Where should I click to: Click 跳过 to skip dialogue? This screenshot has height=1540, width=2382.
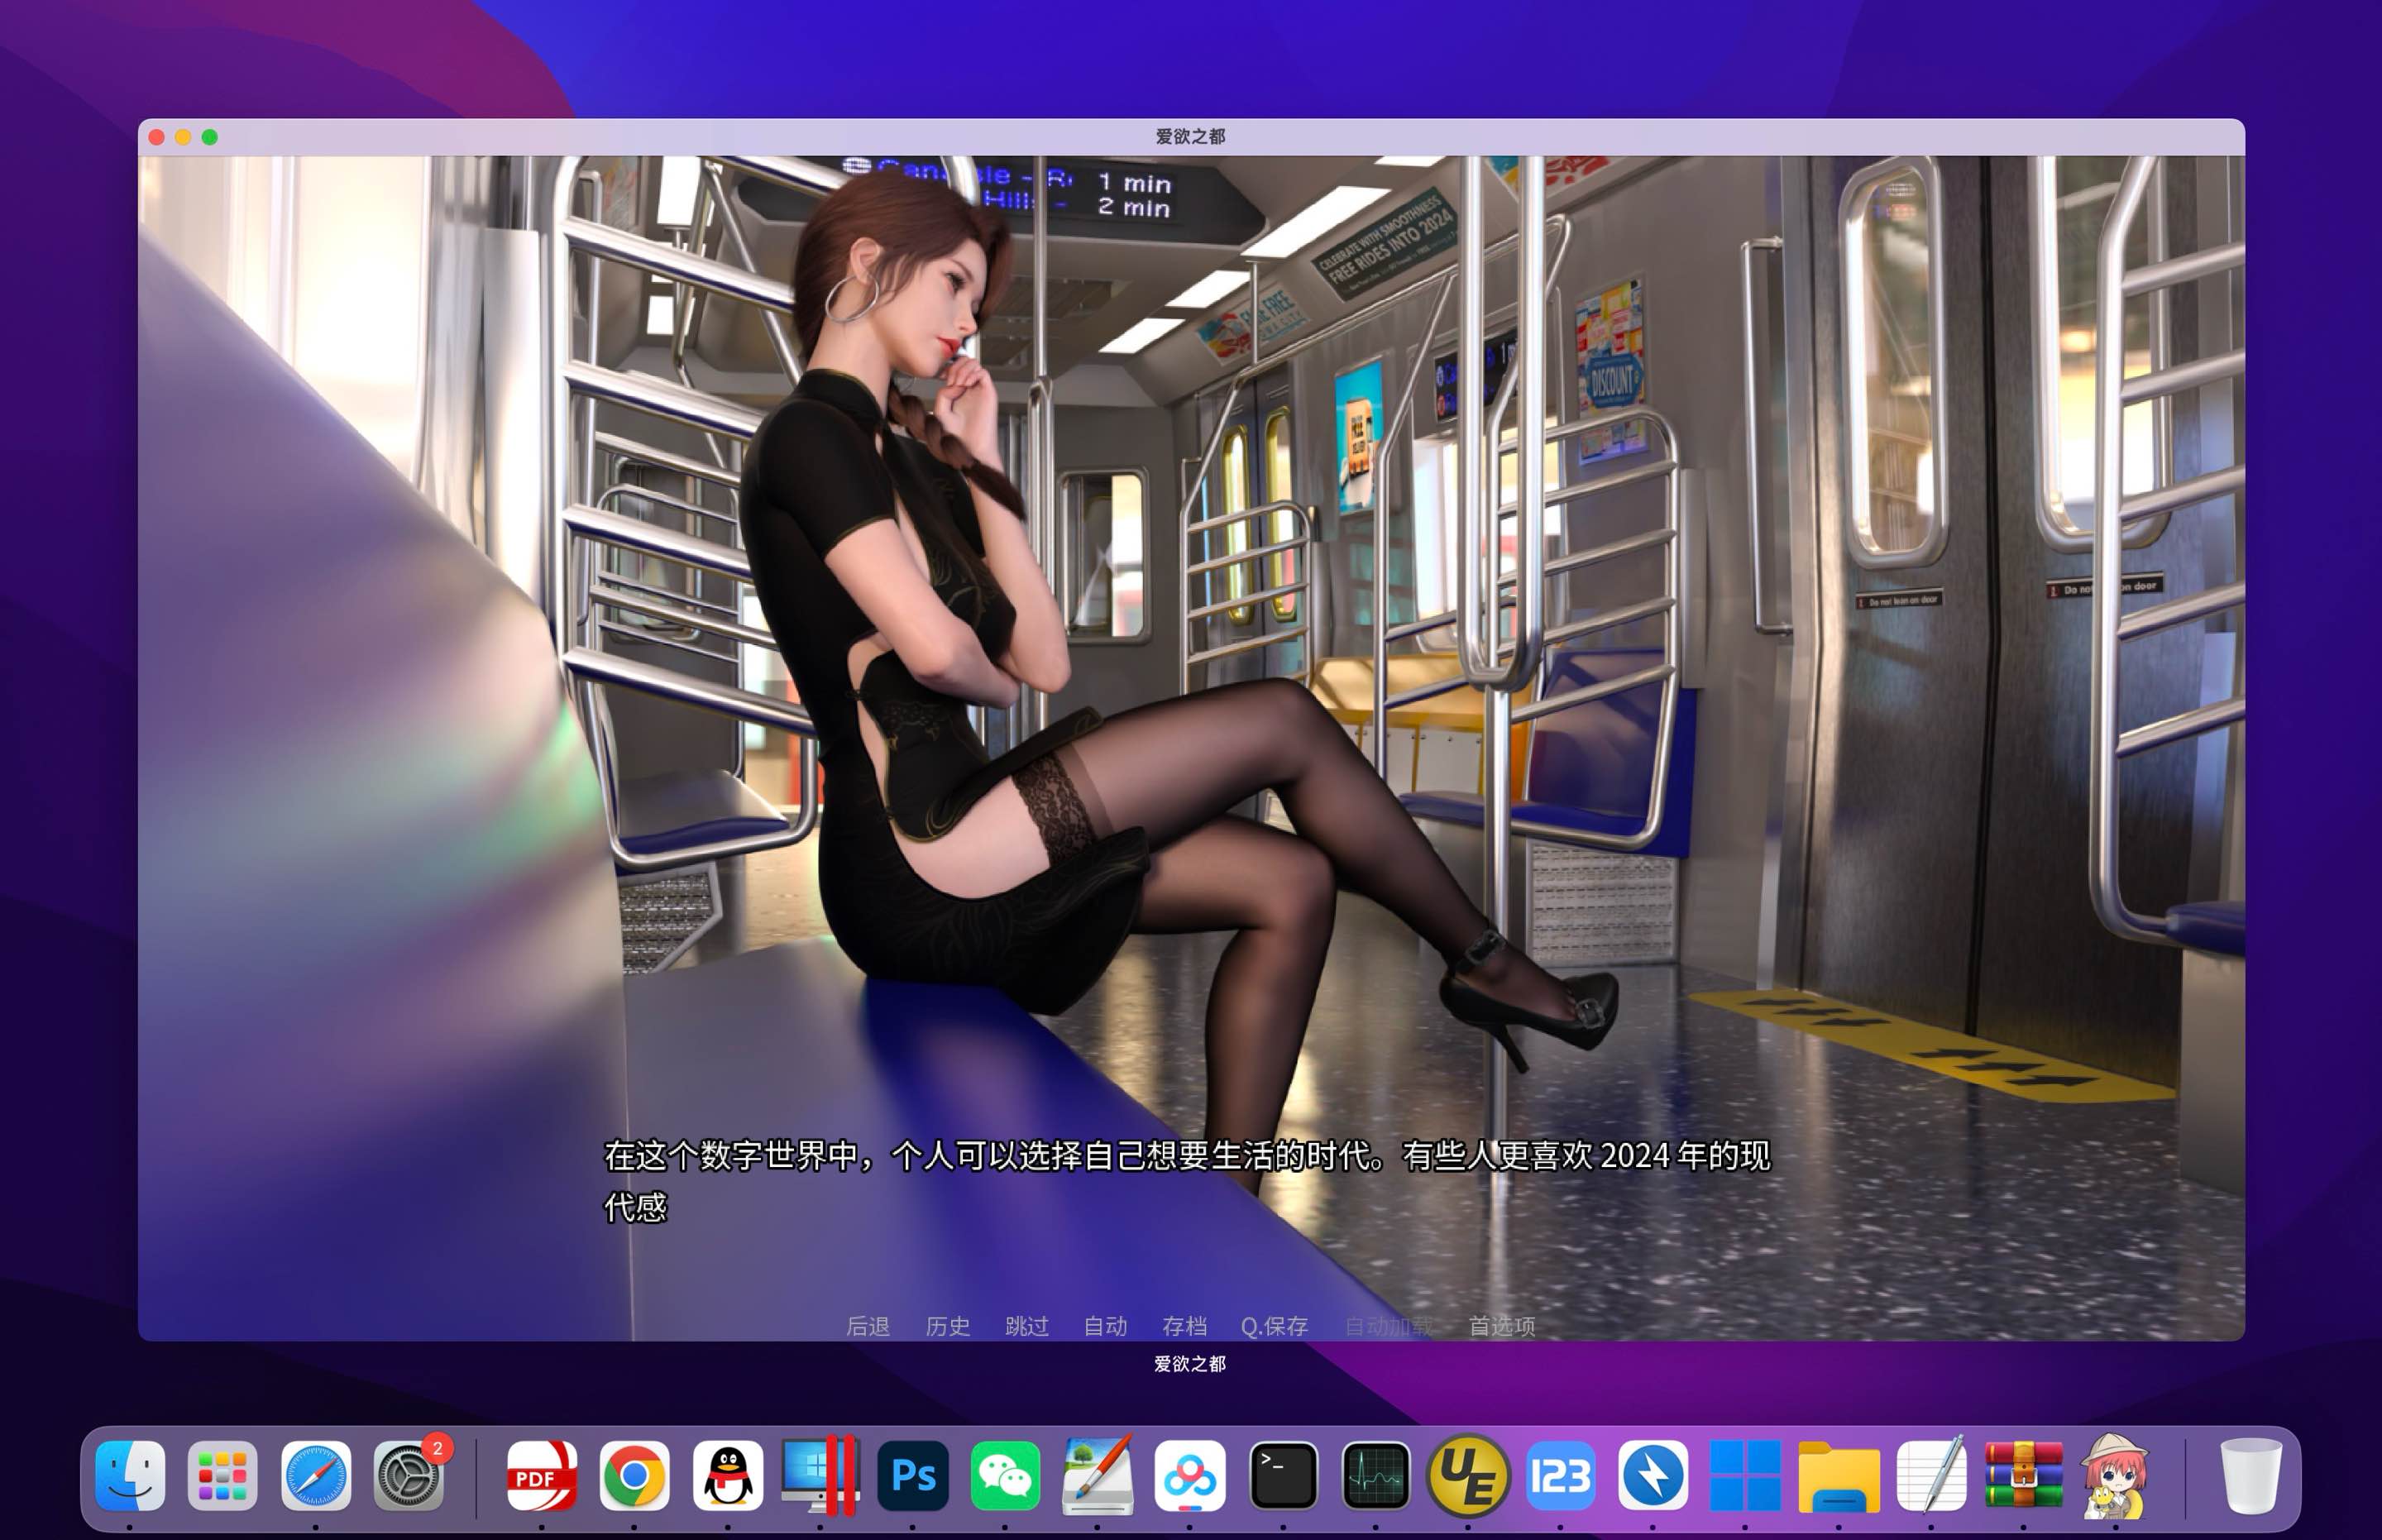[1026, 1326]
